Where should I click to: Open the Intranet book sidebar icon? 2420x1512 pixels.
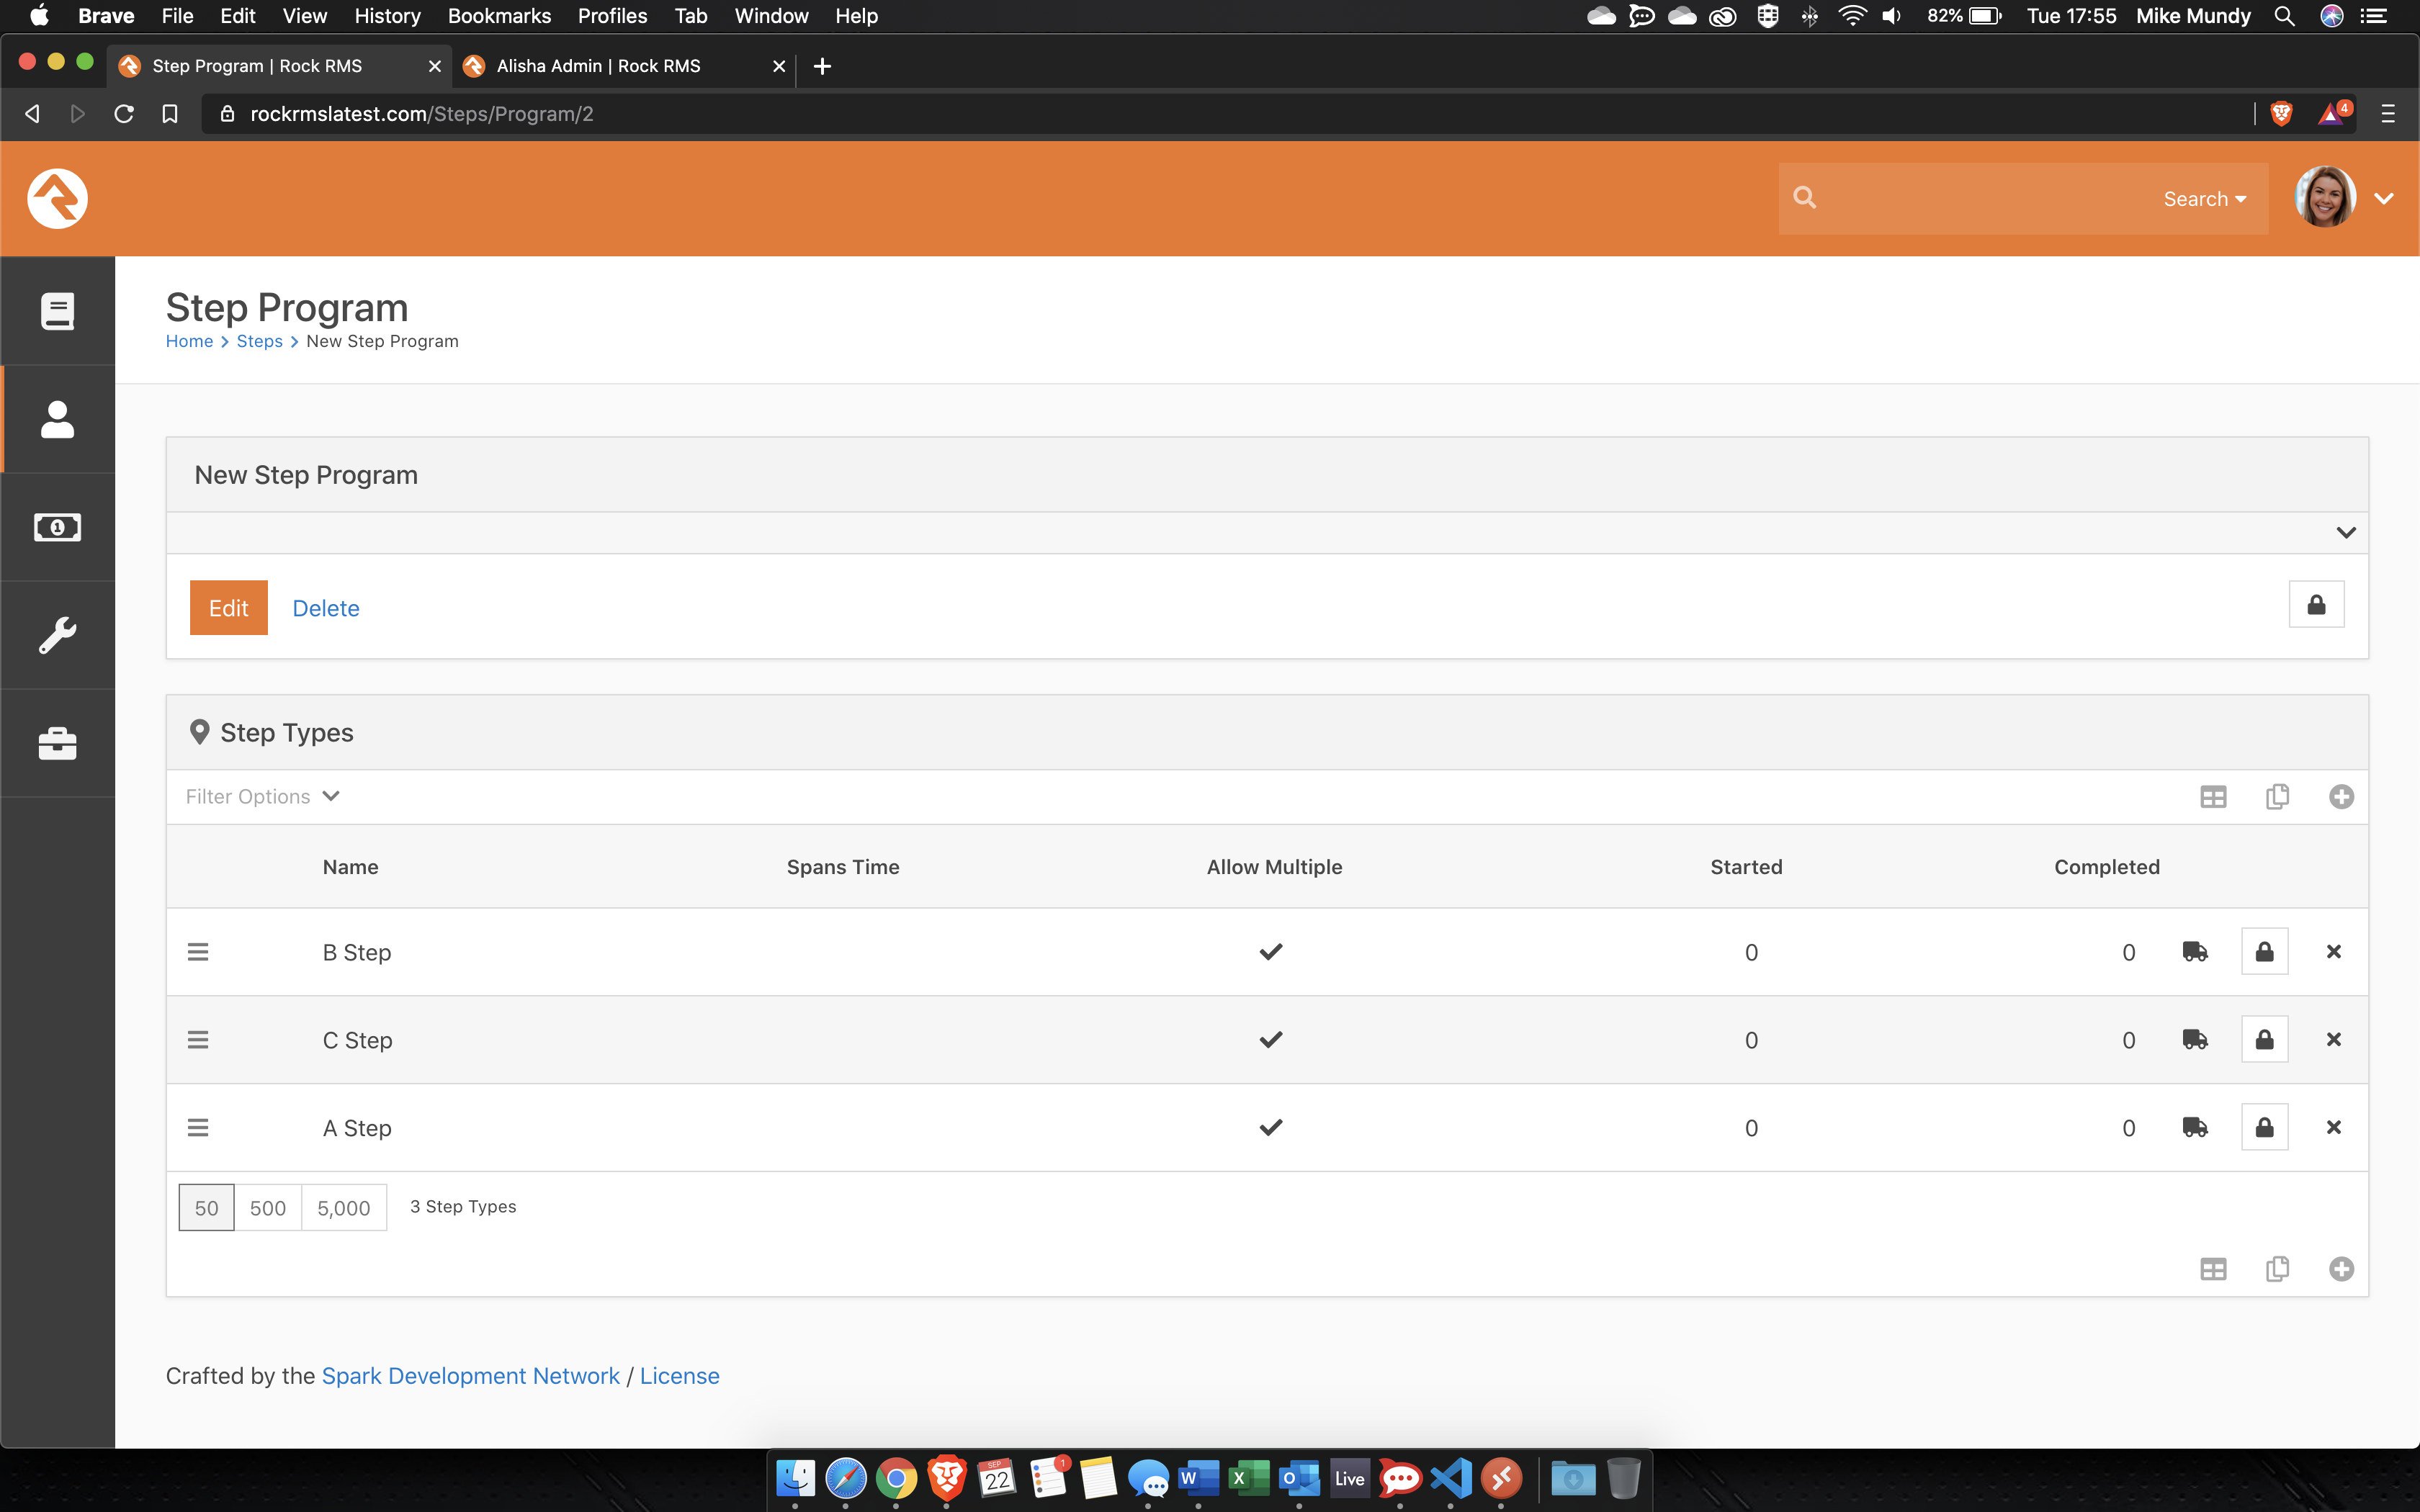(57, 311)
